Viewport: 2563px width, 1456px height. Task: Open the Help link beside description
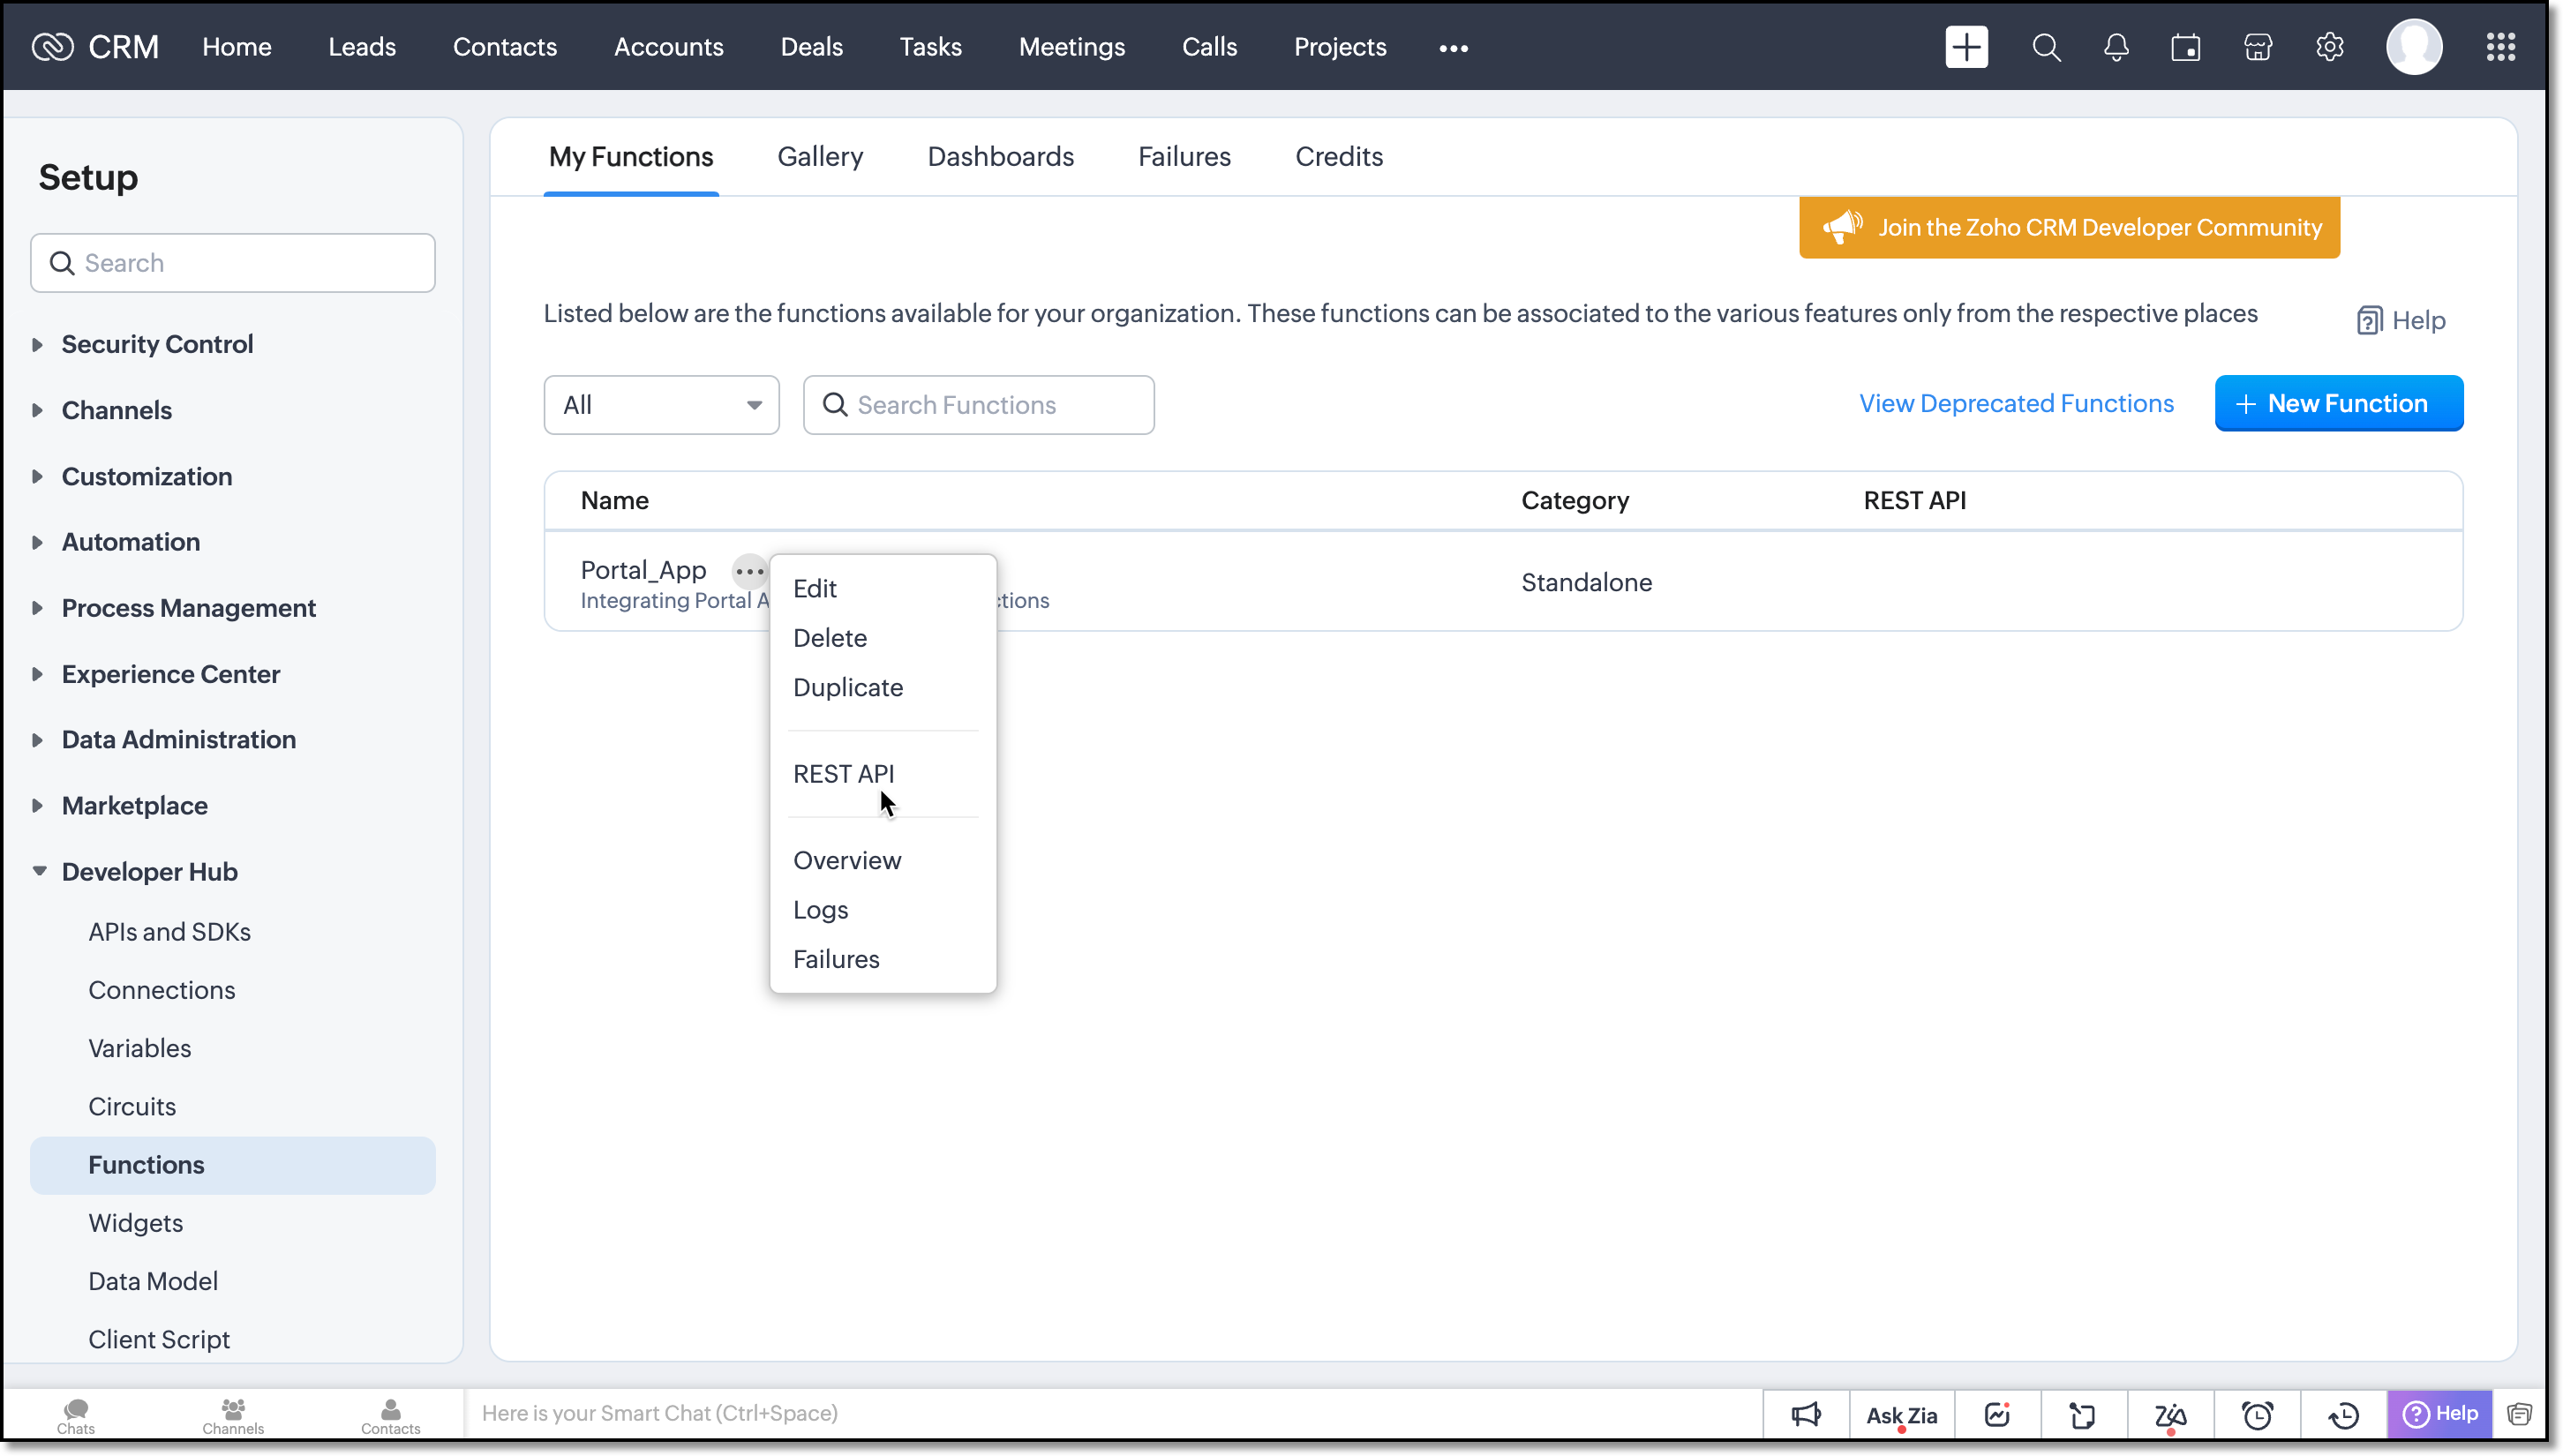coord(2401,320)
